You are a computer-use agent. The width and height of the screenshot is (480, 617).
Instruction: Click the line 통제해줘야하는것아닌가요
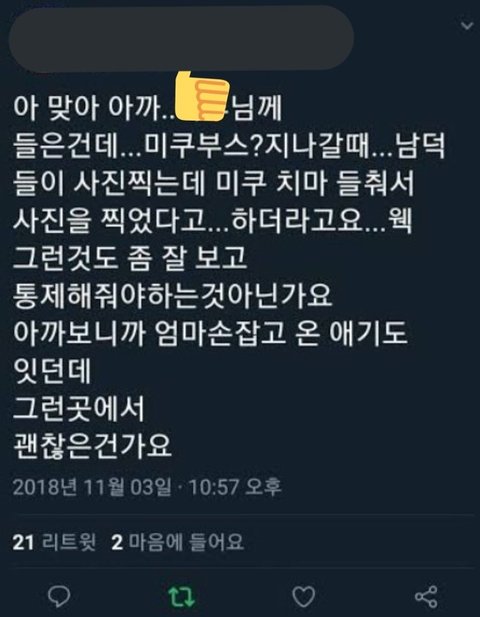point(173,296)
